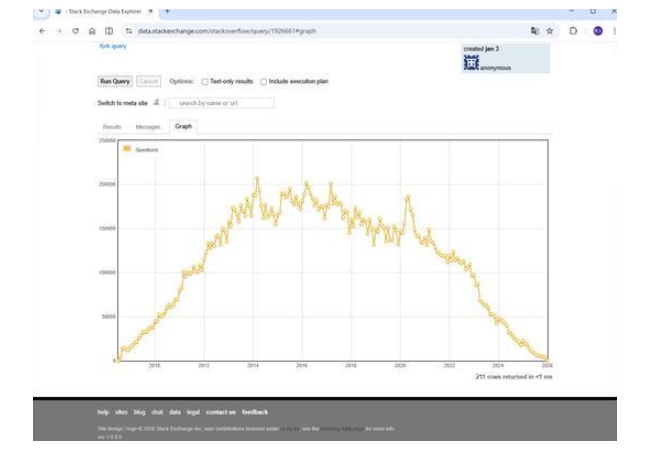This screenshot has height=450, width=650.
Task: Toggle the browser side panel icon
Action: 109,31
